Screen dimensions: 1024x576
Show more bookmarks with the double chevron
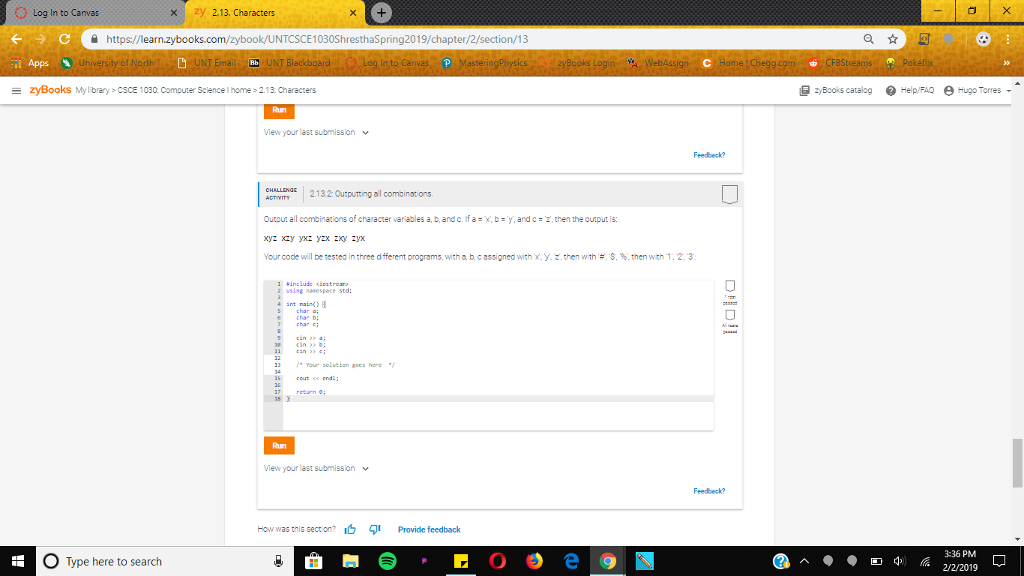click(x=1006, y=63)
